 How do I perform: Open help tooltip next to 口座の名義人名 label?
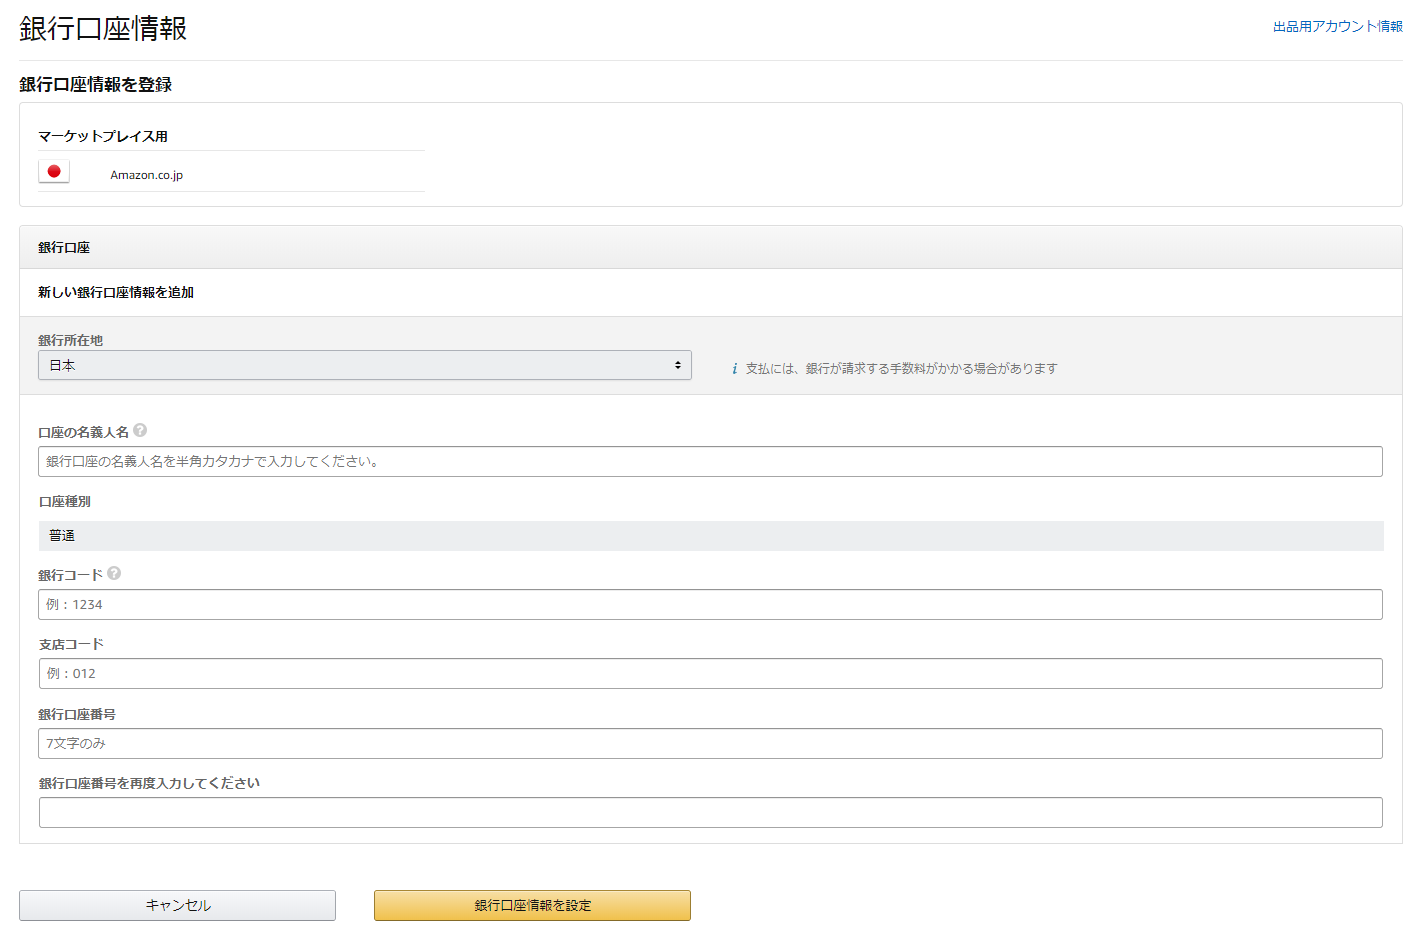pos(141,430)
